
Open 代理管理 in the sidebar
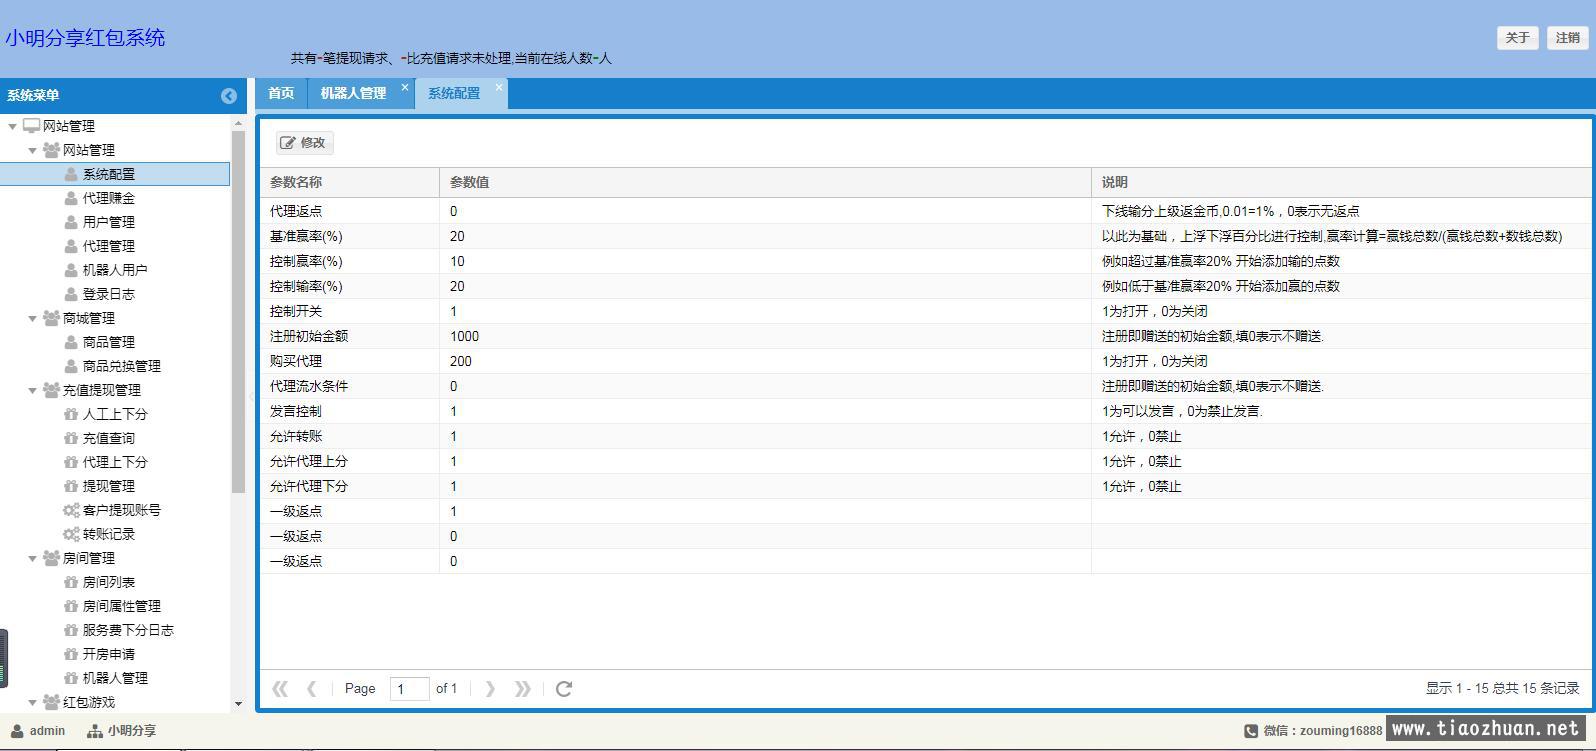pos(109,246)
